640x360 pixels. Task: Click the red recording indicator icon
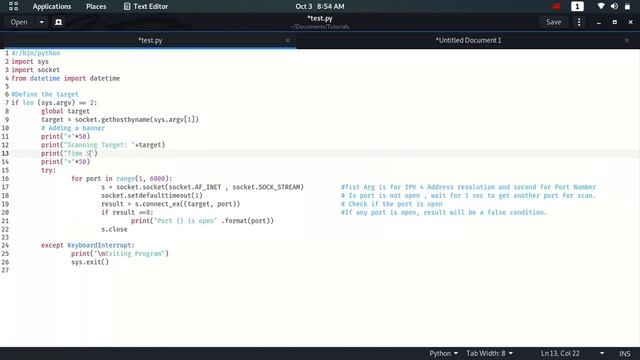click(x=556, y=7)
